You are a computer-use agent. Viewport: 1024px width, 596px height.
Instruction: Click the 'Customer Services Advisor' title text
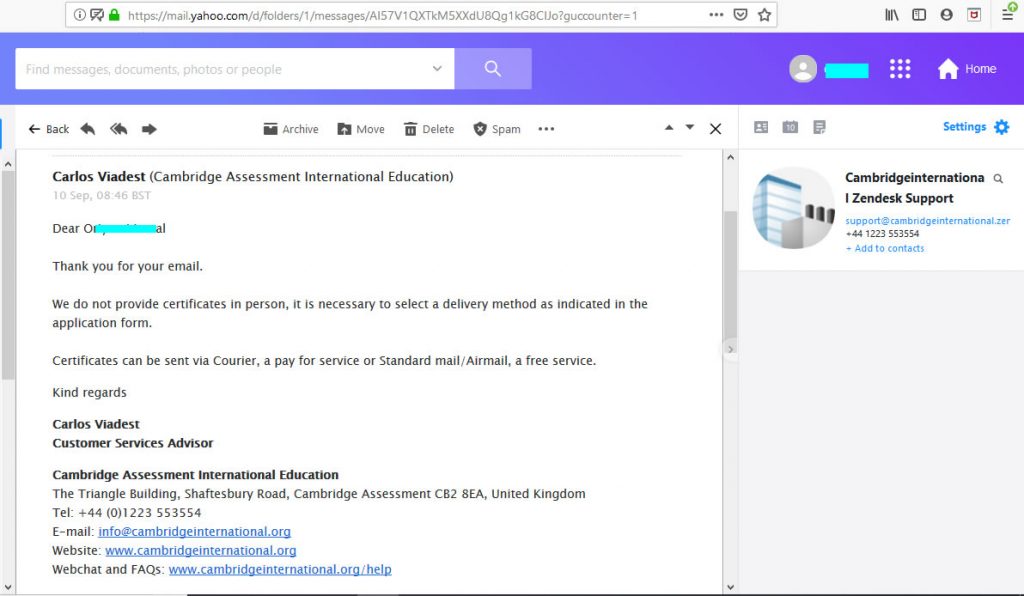[133, 443]
